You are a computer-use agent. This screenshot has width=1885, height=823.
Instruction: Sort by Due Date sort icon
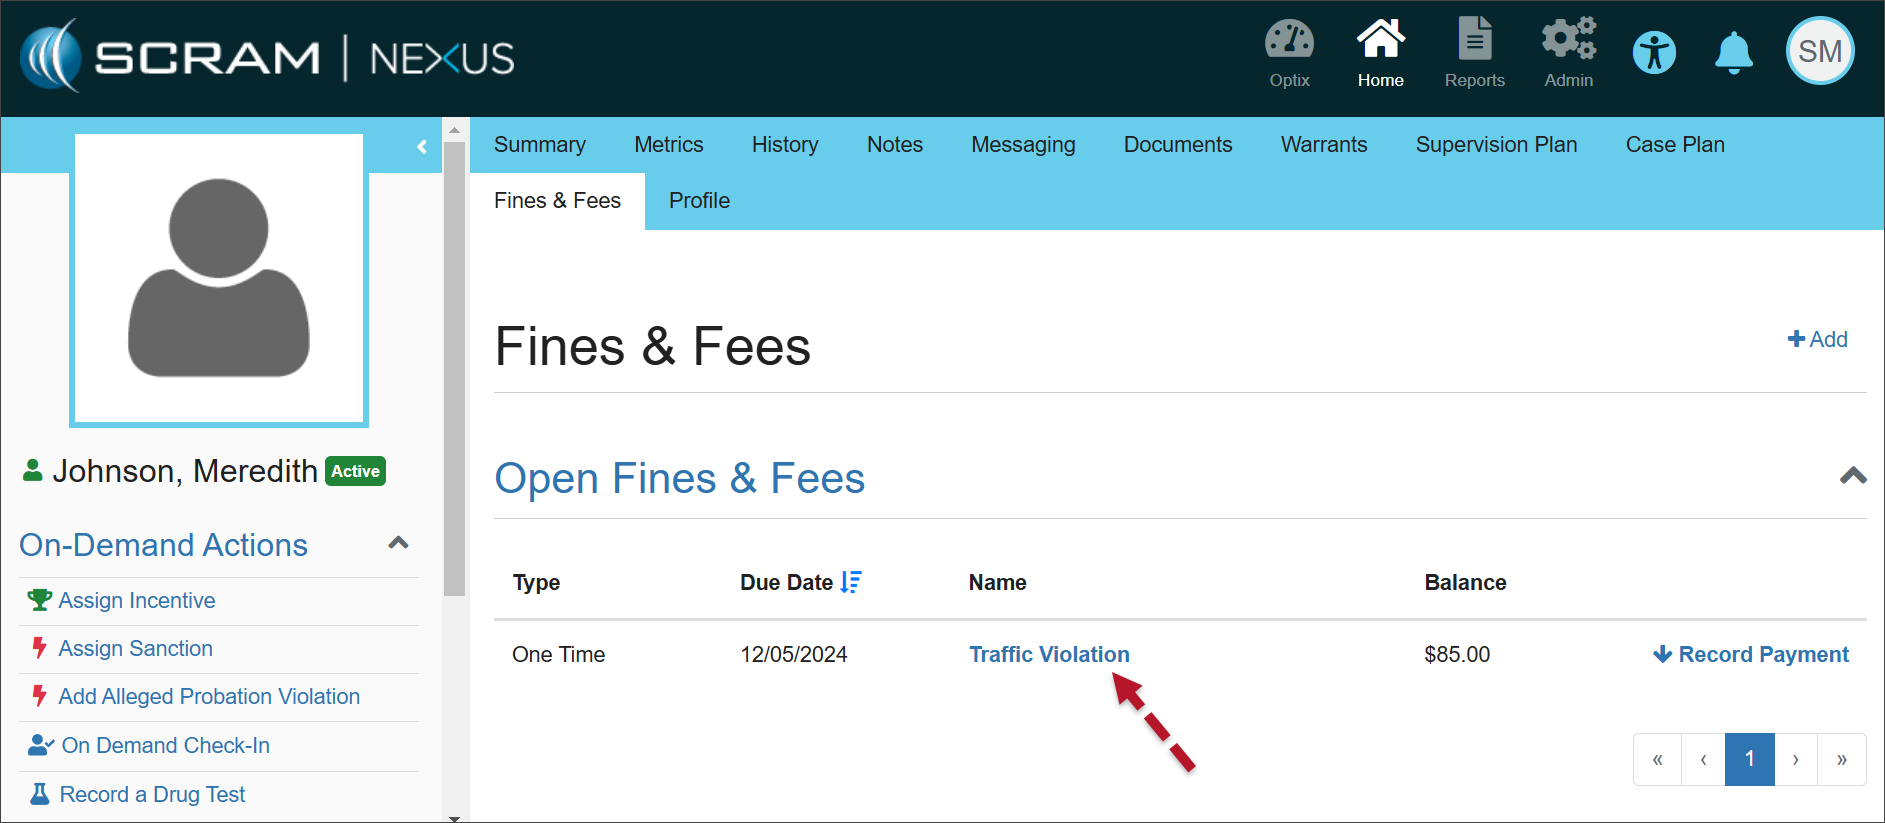coord(851,582)
